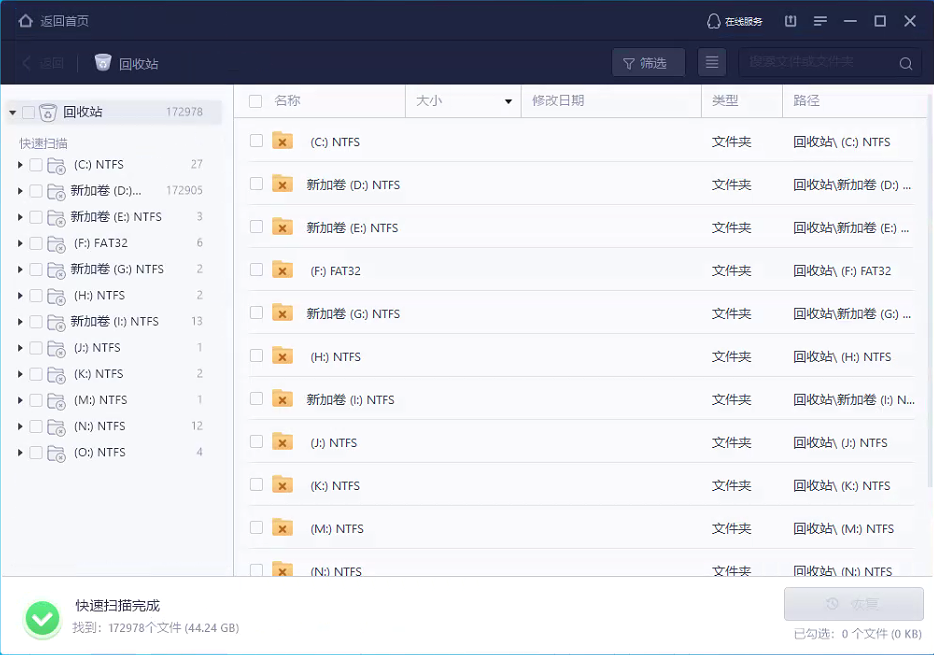
Task: Check the tree checkbox for (M:) NTFS
Action: click(x=36, y=400)
